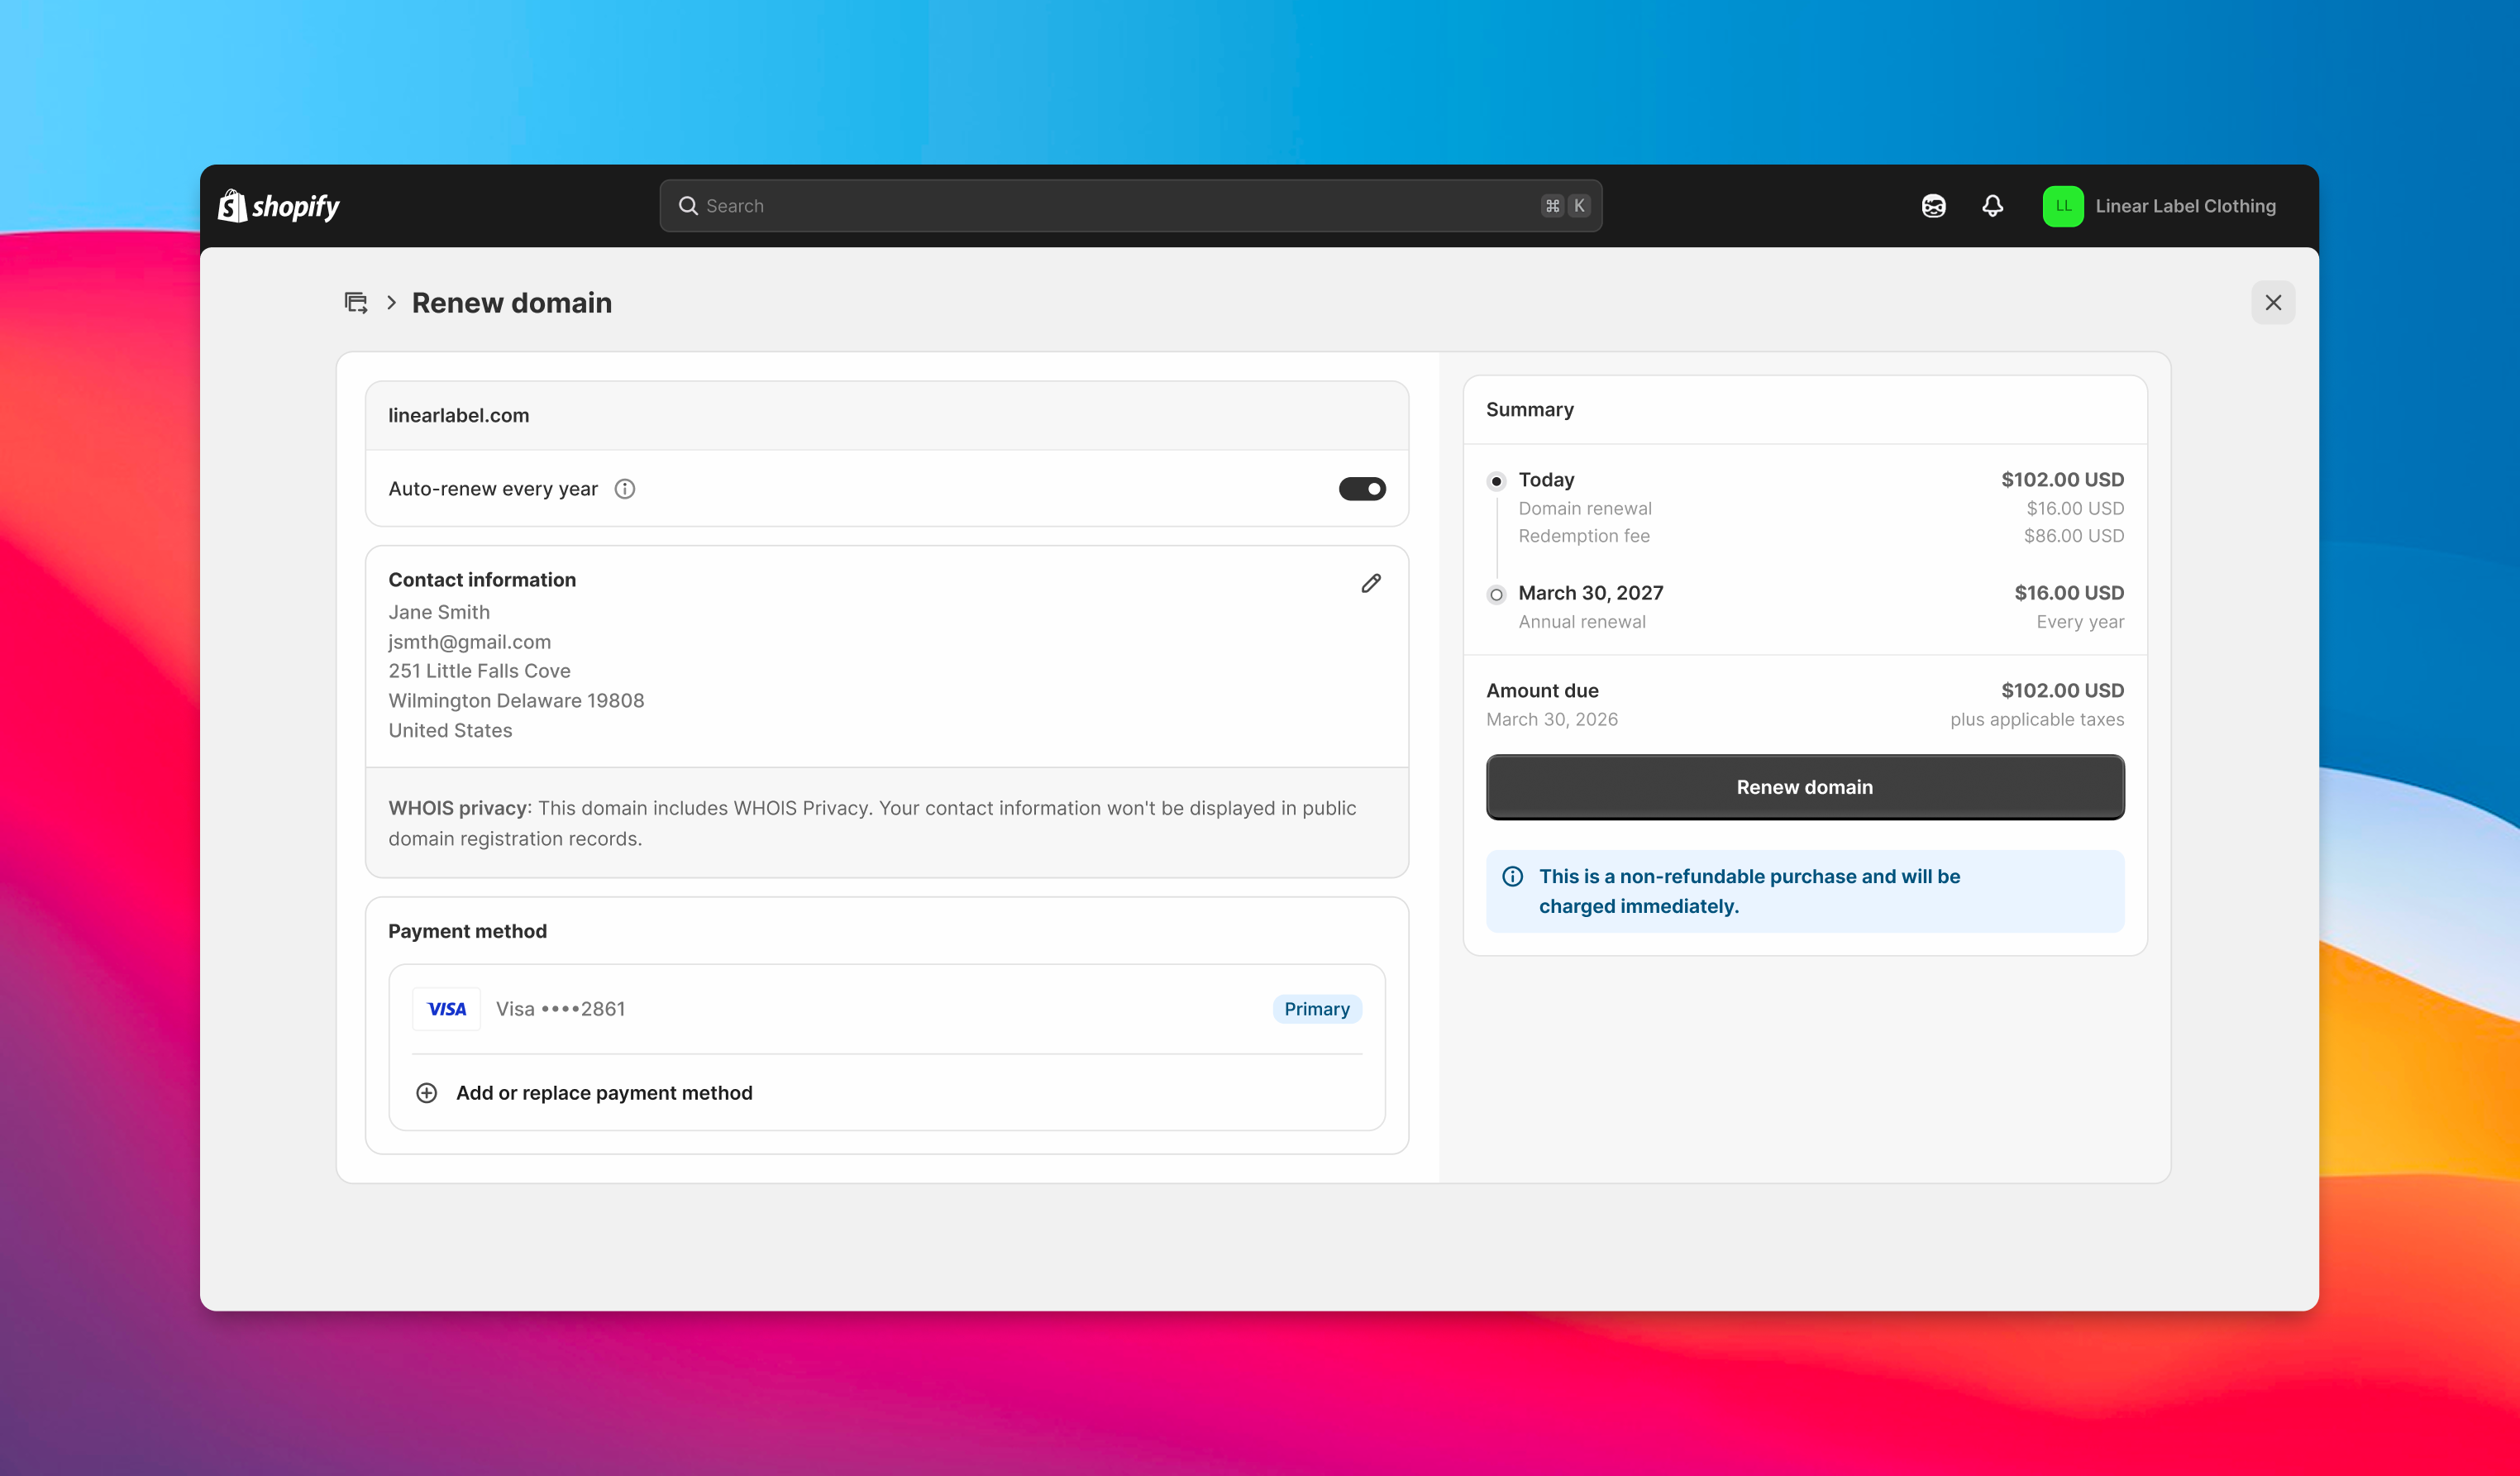Click the non-refundable notice info icon

pos(1513,877)
